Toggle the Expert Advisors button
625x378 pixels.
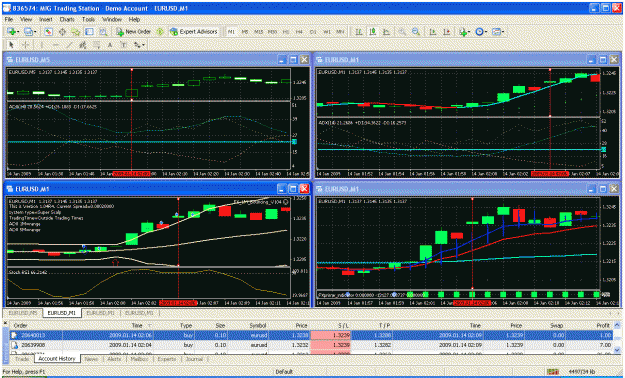(194, 32)
